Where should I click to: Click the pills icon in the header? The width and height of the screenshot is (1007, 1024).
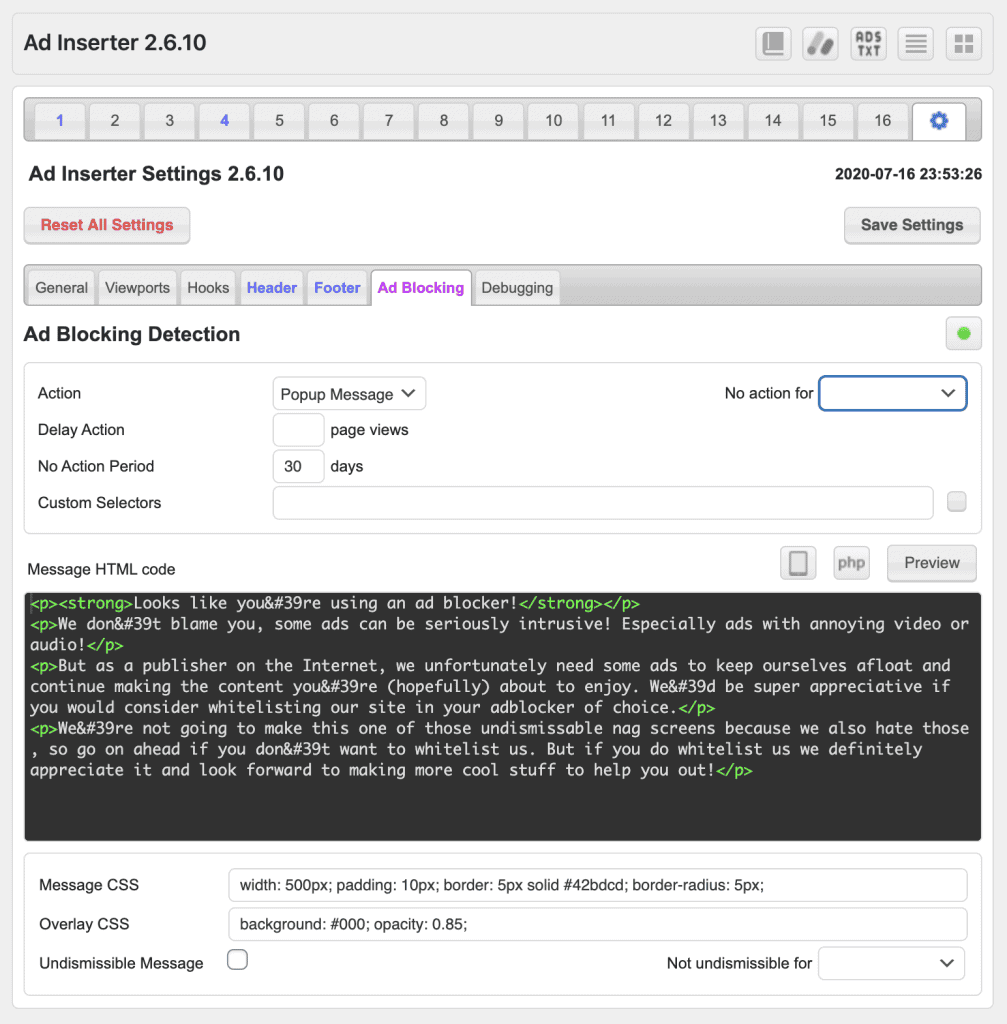click(x=820, y=44)
